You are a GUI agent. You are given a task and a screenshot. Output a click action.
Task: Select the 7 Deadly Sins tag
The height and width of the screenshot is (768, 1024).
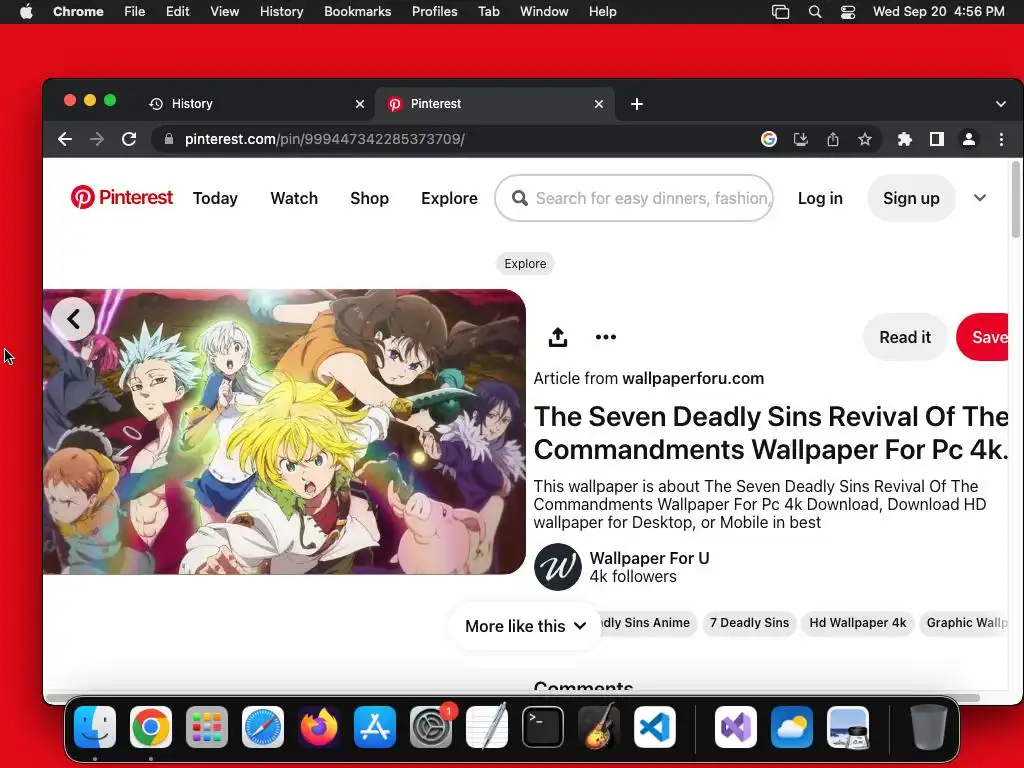(749, 623)
